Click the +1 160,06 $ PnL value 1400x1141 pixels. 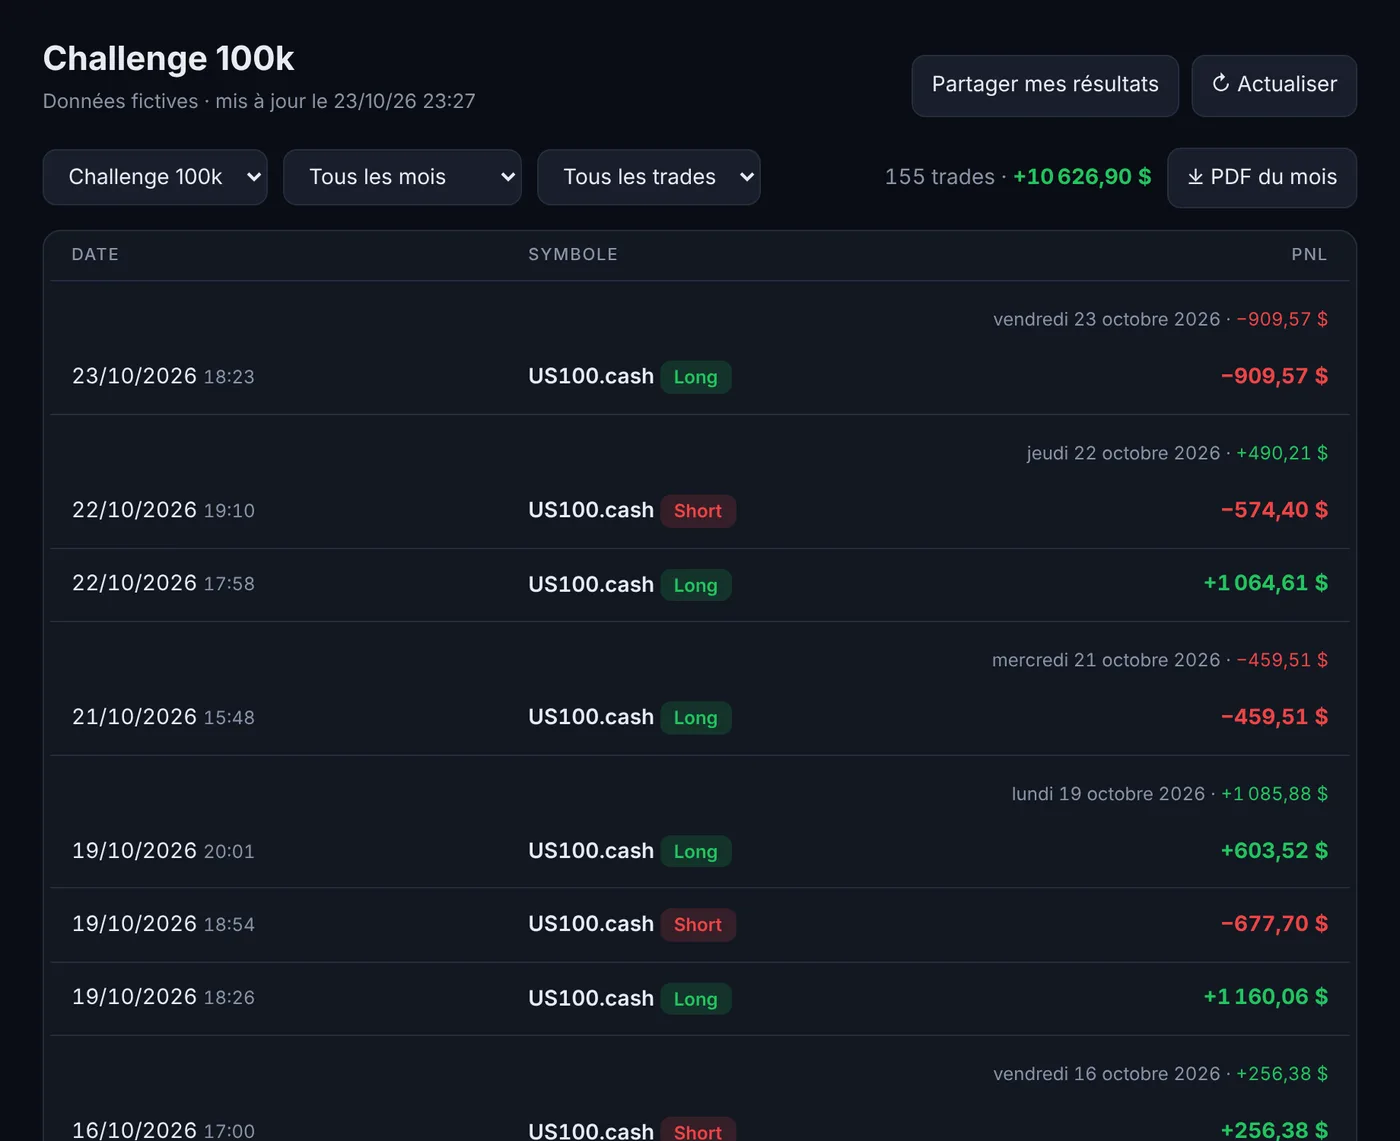pyautogui.click(x=1265, y=997)
